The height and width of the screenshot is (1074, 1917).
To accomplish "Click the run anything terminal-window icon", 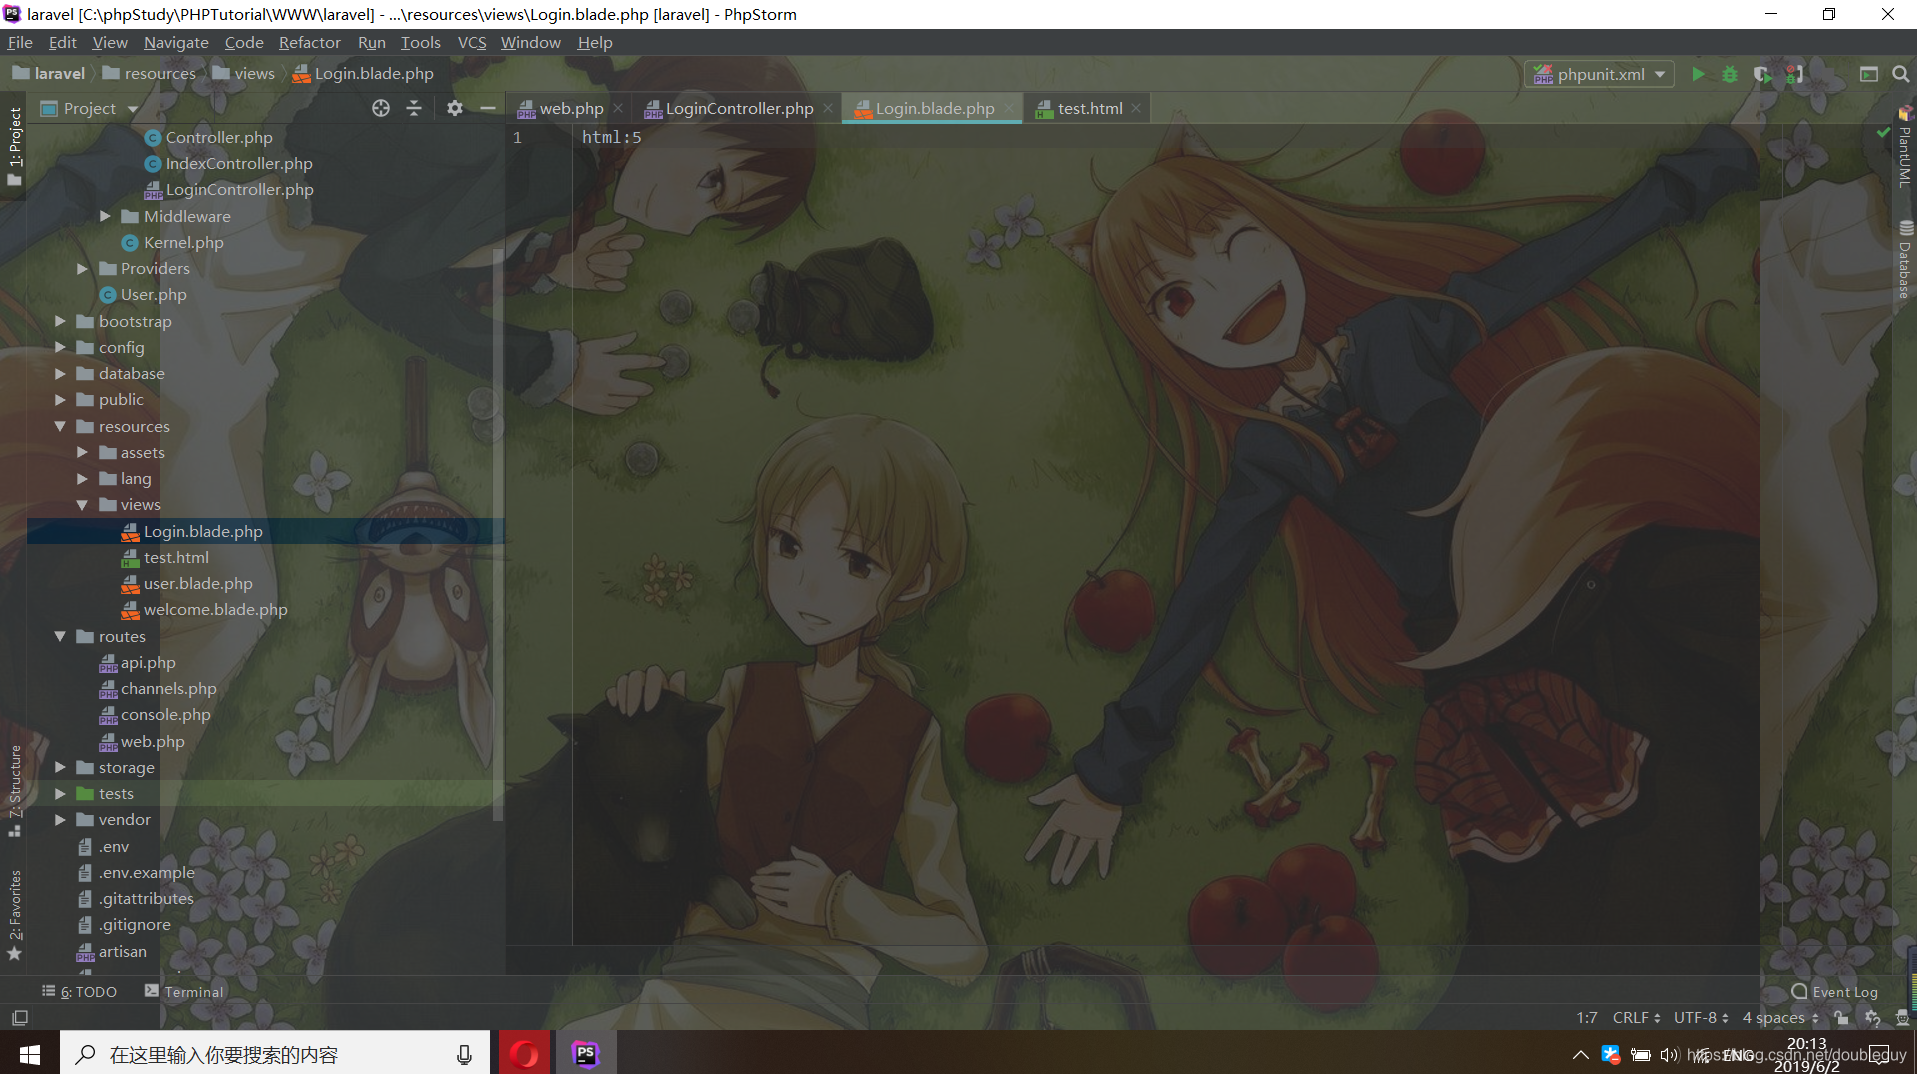I will pos(1868,74).
